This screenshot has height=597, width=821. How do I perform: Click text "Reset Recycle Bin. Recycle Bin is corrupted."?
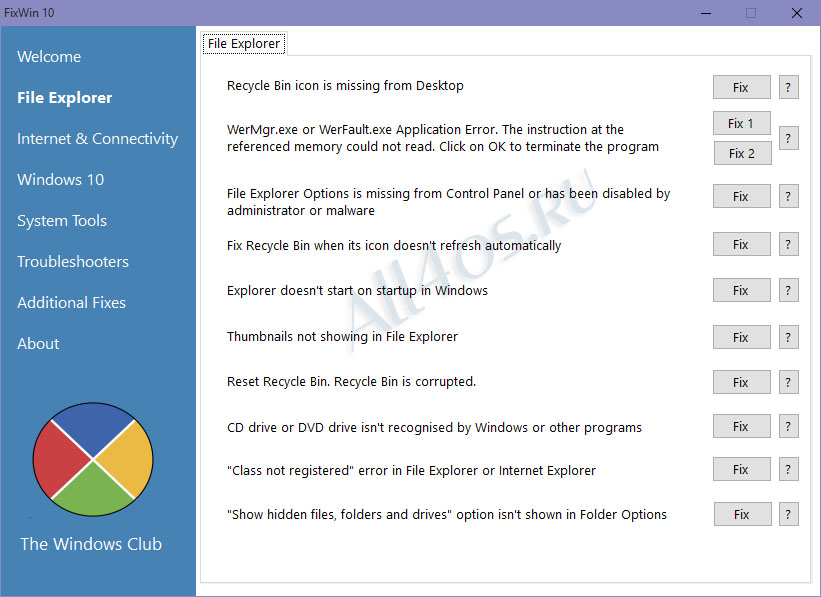coord(351,381)
